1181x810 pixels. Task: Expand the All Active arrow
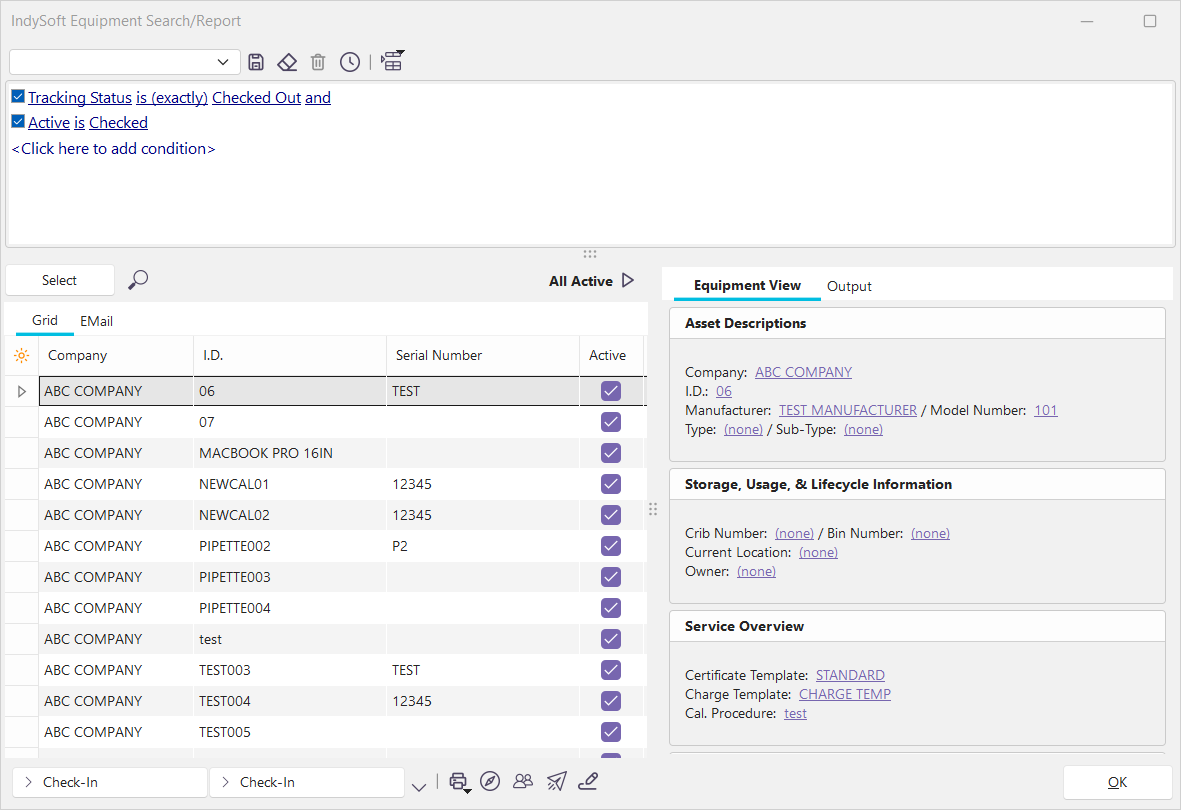click(628, 281)
